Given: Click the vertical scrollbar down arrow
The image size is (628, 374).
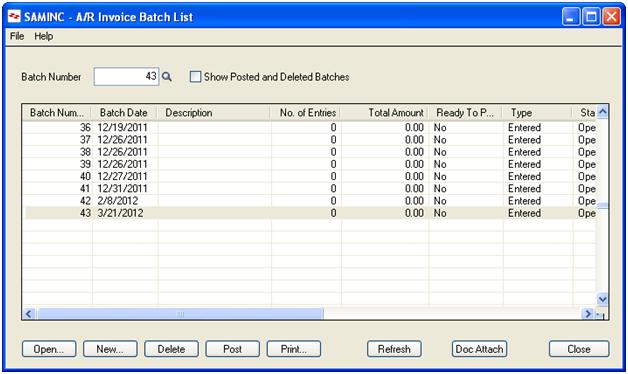Looking at the screenshot, I should click(602, 299).
